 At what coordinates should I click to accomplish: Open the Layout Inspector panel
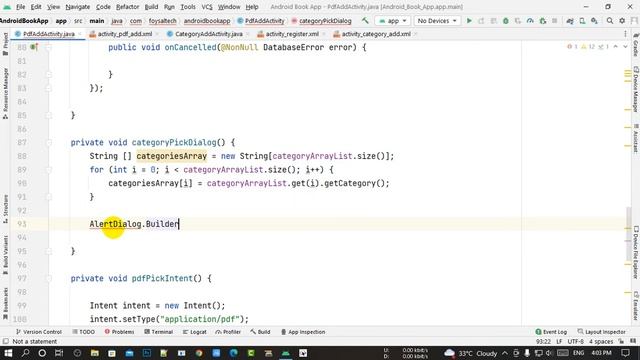[x=601, y=332]
